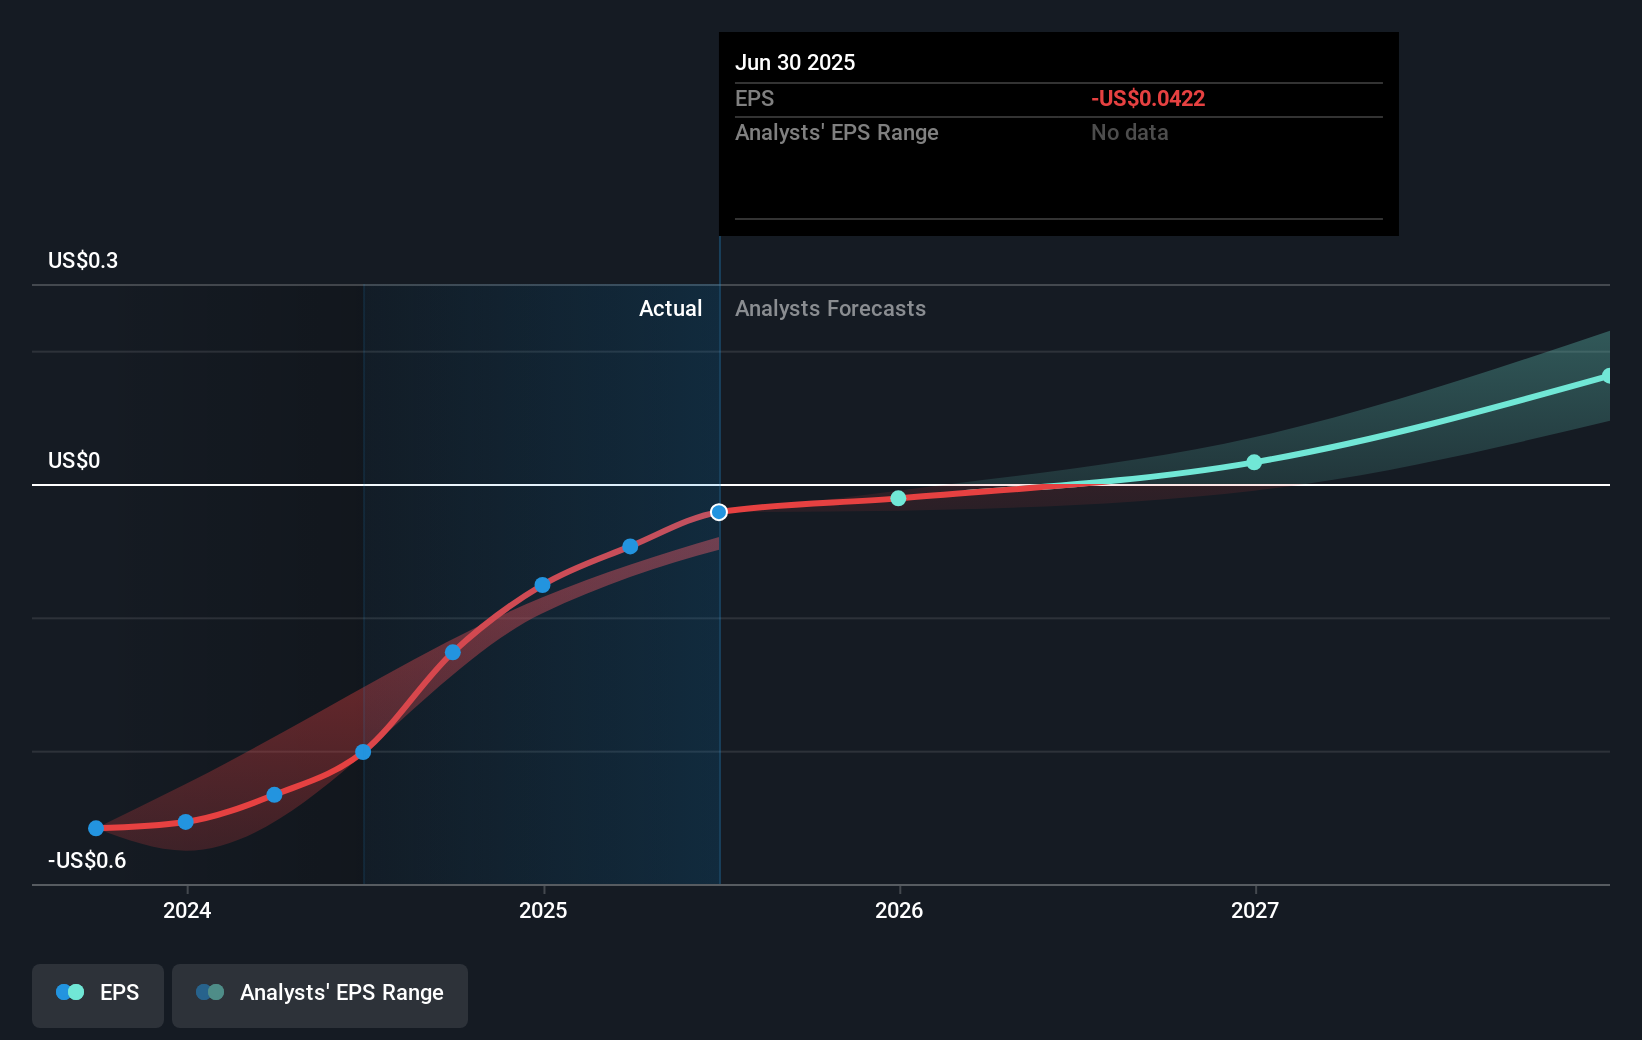Select the 2026 forecast data point
This screenshot has width=1642, height=1040.
897,498
